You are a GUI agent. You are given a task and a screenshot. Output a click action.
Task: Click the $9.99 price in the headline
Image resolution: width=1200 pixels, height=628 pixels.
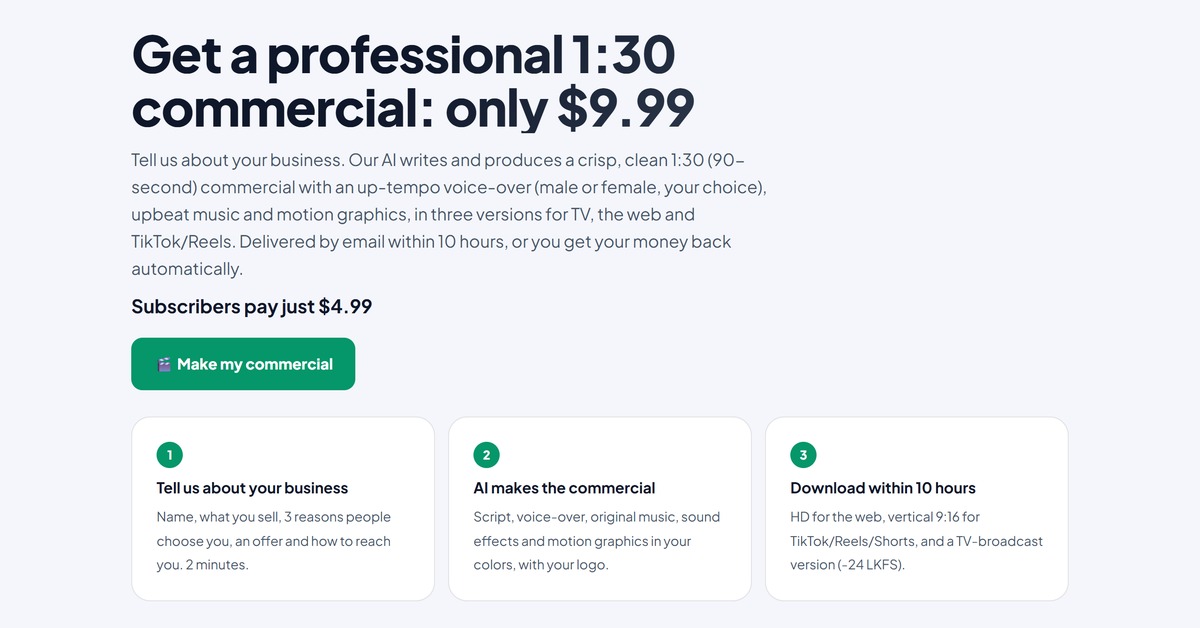pos(625,109)
